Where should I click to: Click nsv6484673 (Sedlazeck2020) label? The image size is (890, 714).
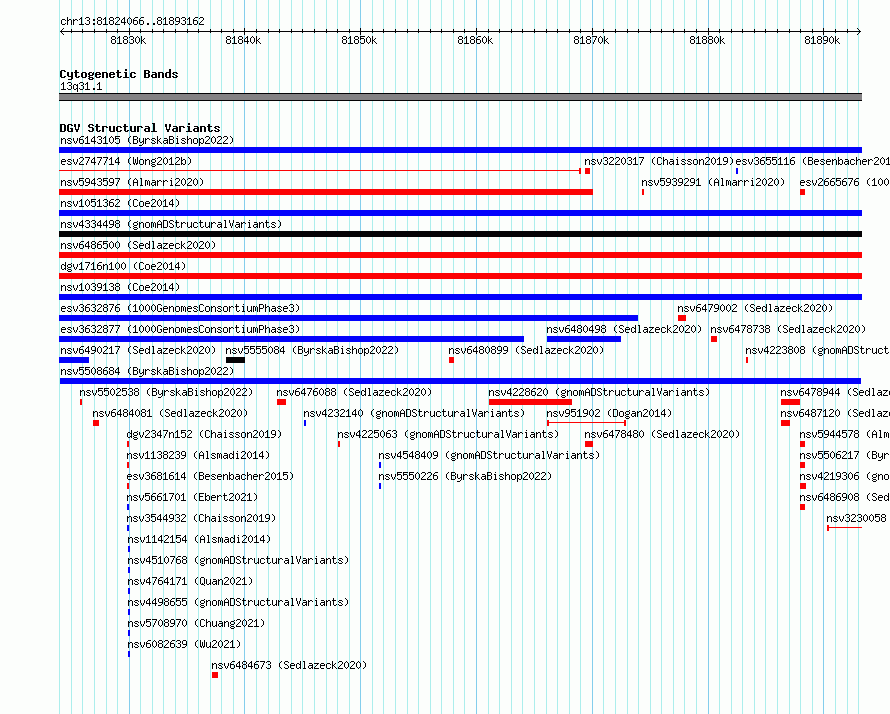click(x=289, y=665)
